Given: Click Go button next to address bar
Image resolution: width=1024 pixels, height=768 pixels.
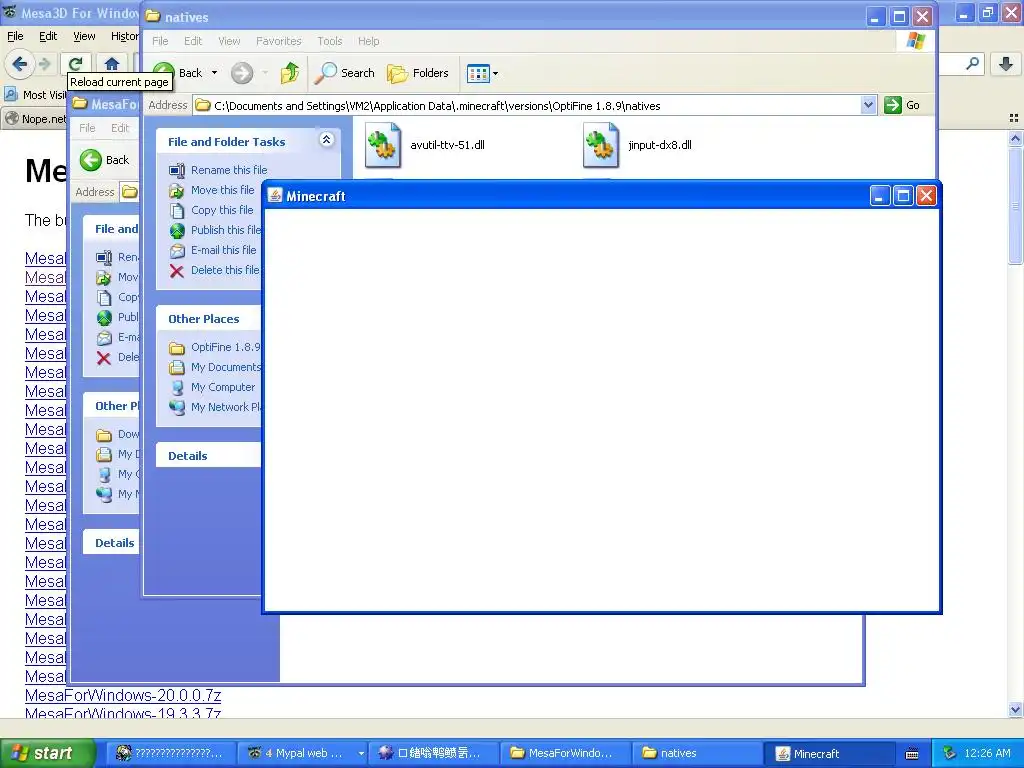Looking at the screenshot, I should coord(902,105).
